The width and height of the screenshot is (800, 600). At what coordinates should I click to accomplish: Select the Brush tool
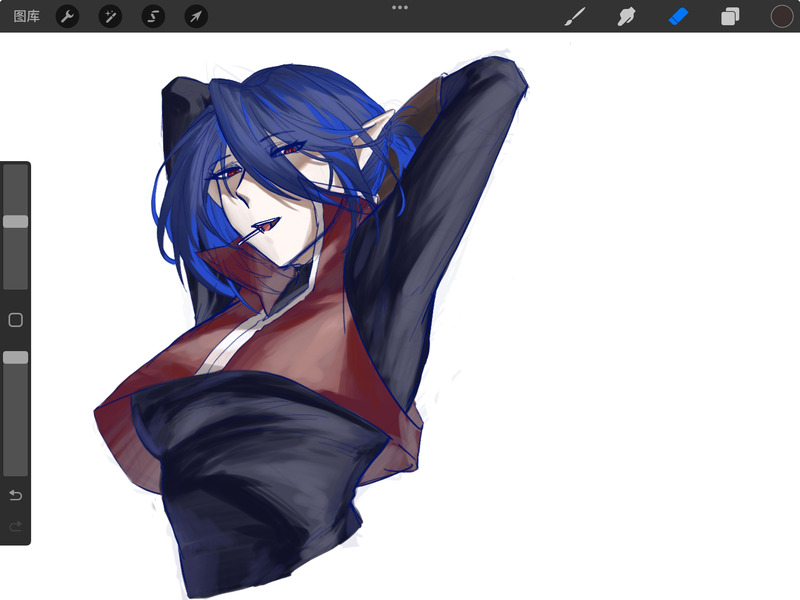pyautogui.click(x=576, y=16)
